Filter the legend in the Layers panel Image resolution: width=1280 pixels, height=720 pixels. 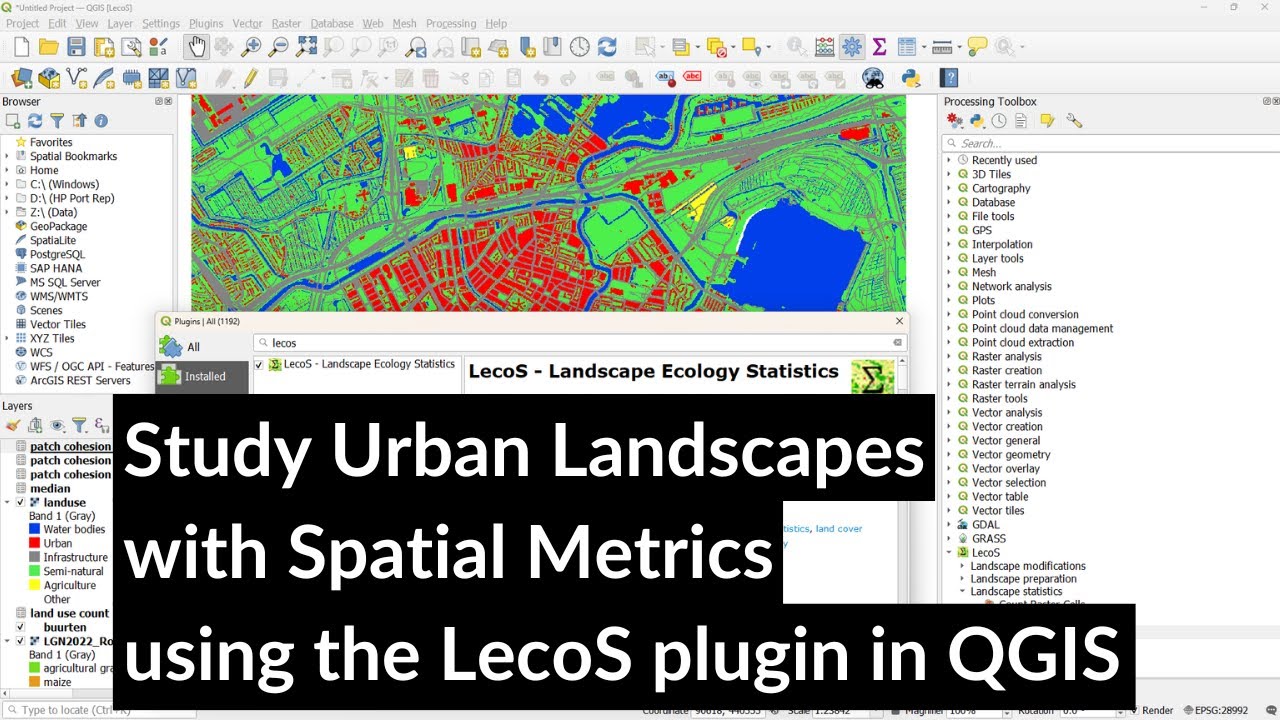tap(79, 425)
